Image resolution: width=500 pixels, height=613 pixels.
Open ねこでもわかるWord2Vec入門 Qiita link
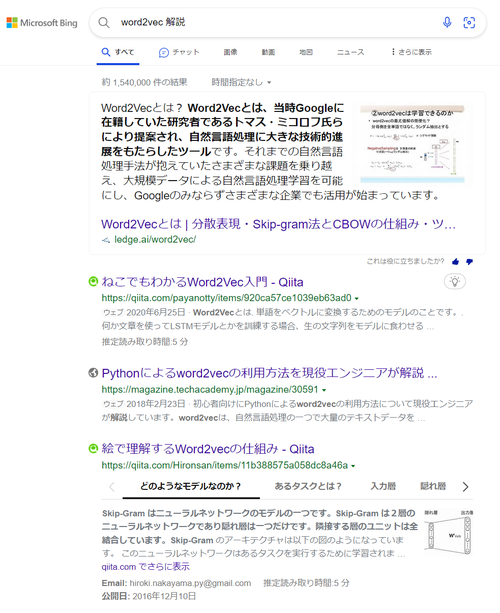[202, 282]
